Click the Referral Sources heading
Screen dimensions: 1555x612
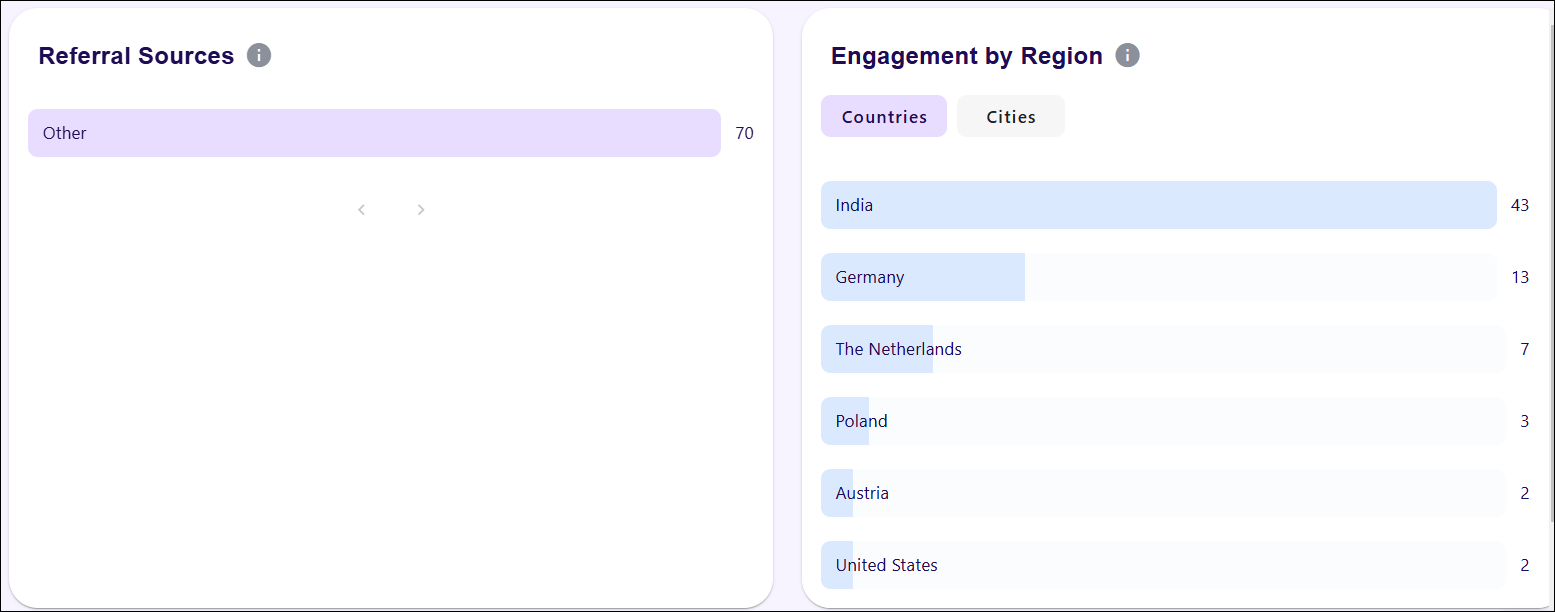(136, 56)
